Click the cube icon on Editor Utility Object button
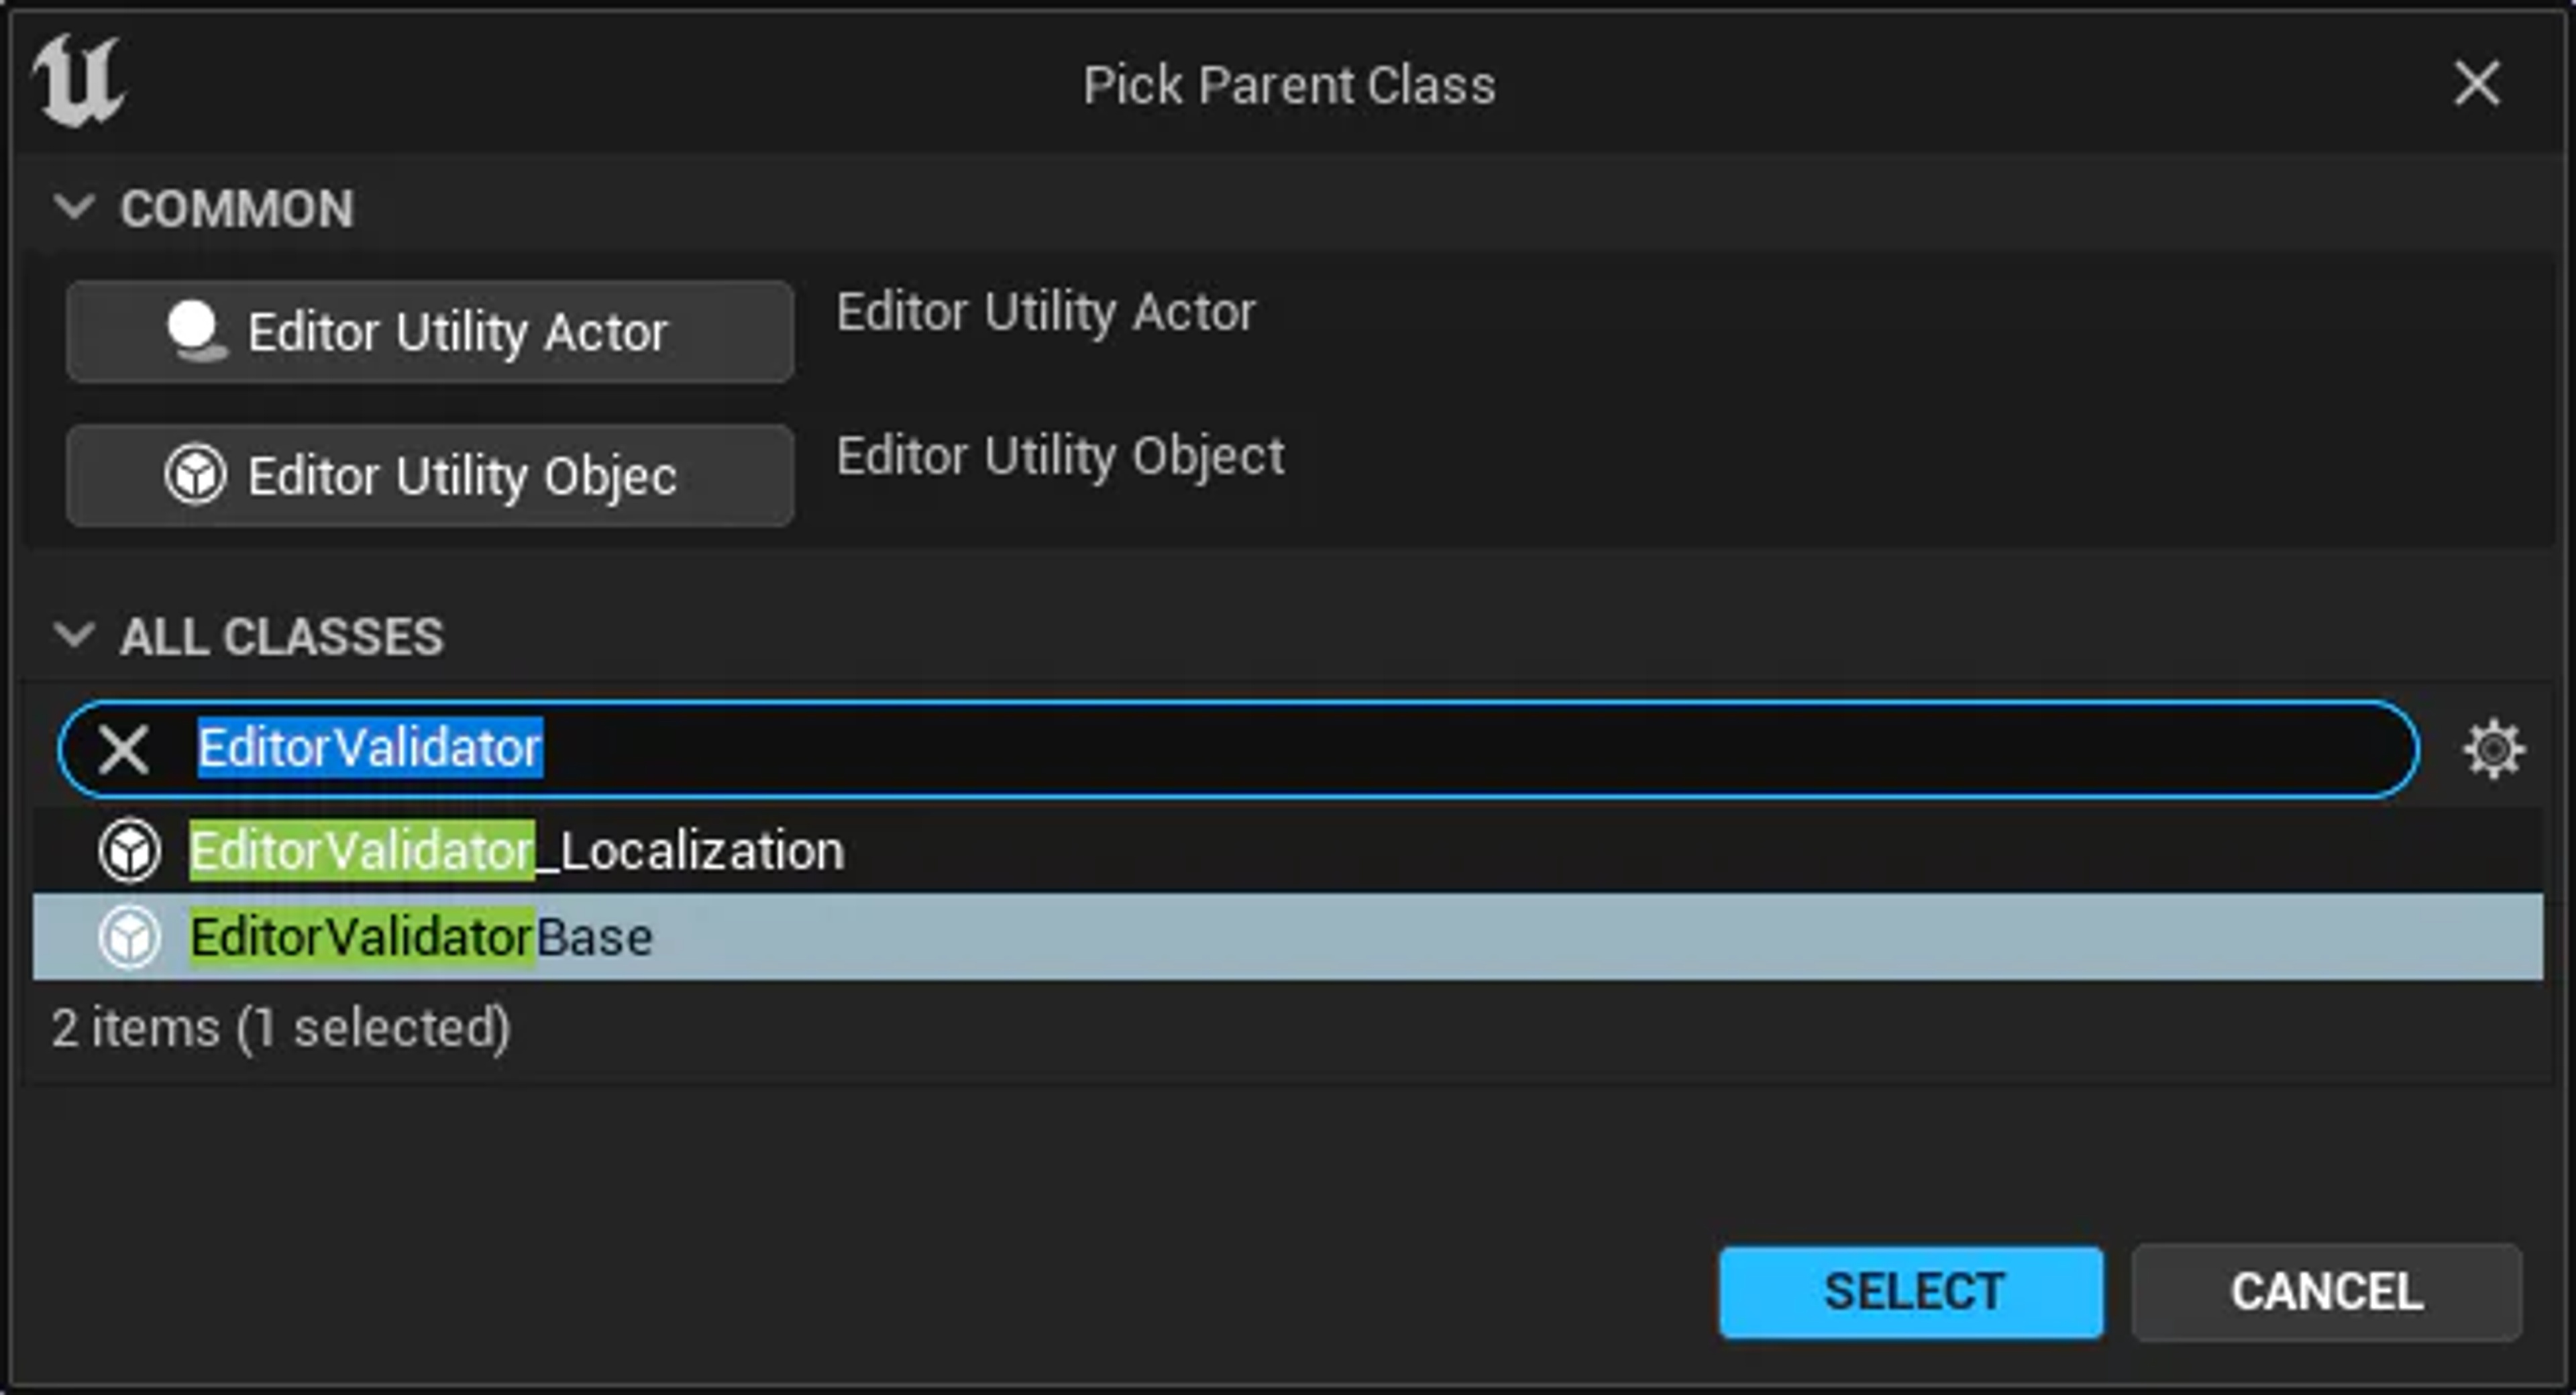The image size is (2576, 1395). tap(195, 475)
